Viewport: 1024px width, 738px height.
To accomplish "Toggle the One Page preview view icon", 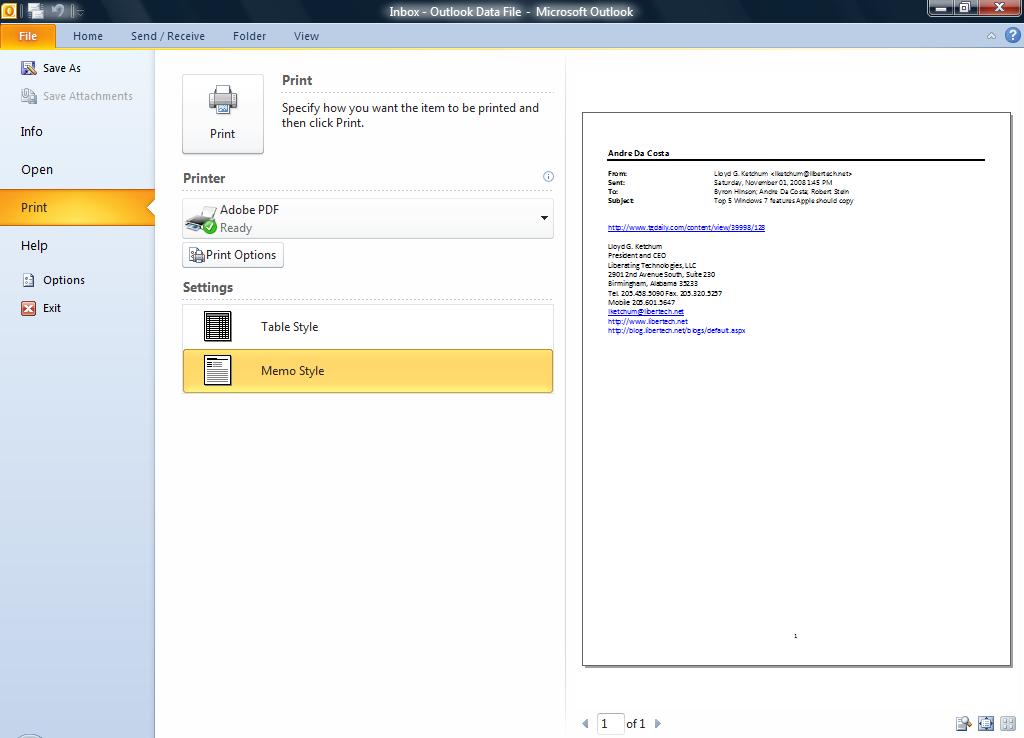I will click(985, 724).
